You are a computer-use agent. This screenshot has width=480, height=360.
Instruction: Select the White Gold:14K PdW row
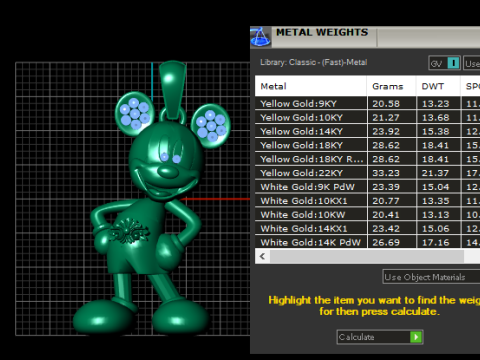(x=368, y=242)
